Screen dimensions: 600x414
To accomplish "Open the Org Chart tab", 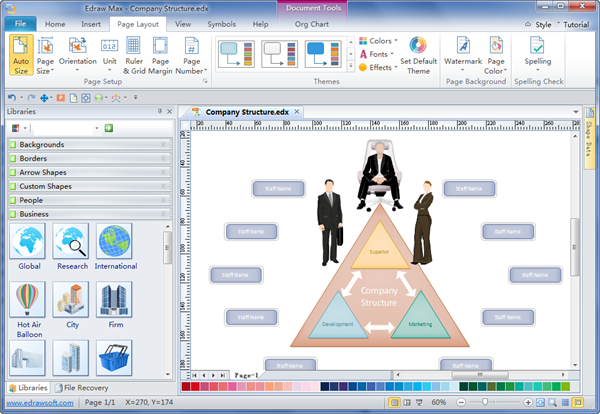I will coord(311,24).
